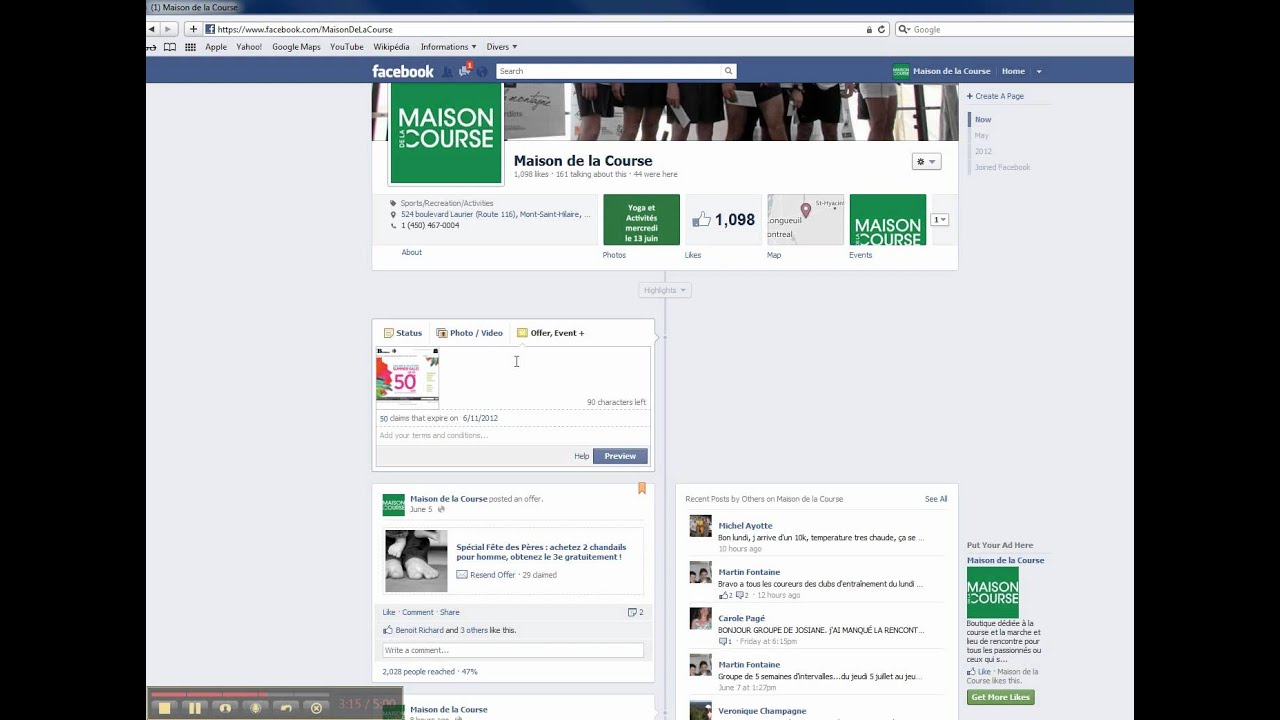Open the Events tile
Screen dimensions: 1280x720
coord(888,220)
